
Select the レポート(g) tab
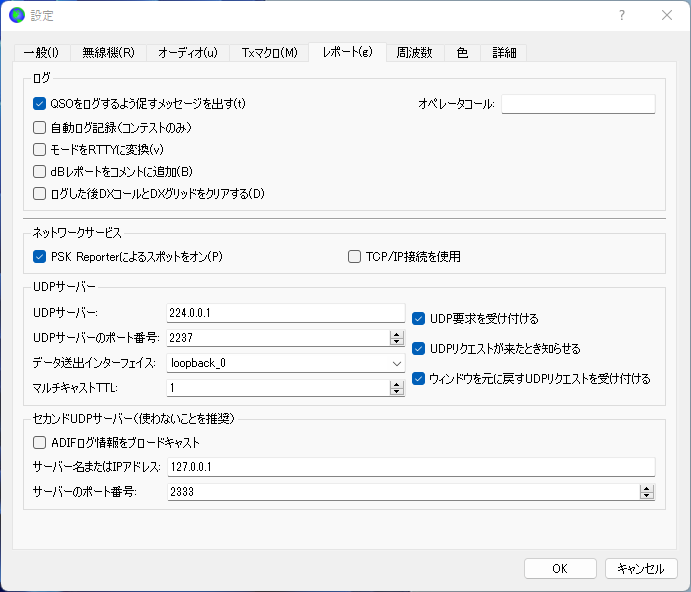point(347,52)
